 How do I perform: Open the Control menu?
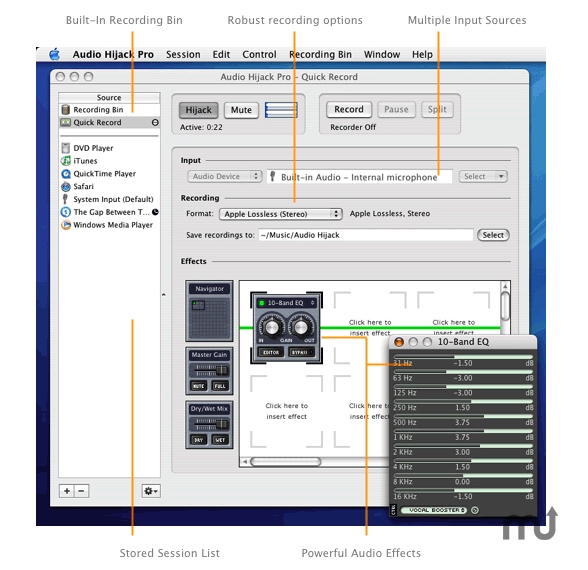click(259, 54)
